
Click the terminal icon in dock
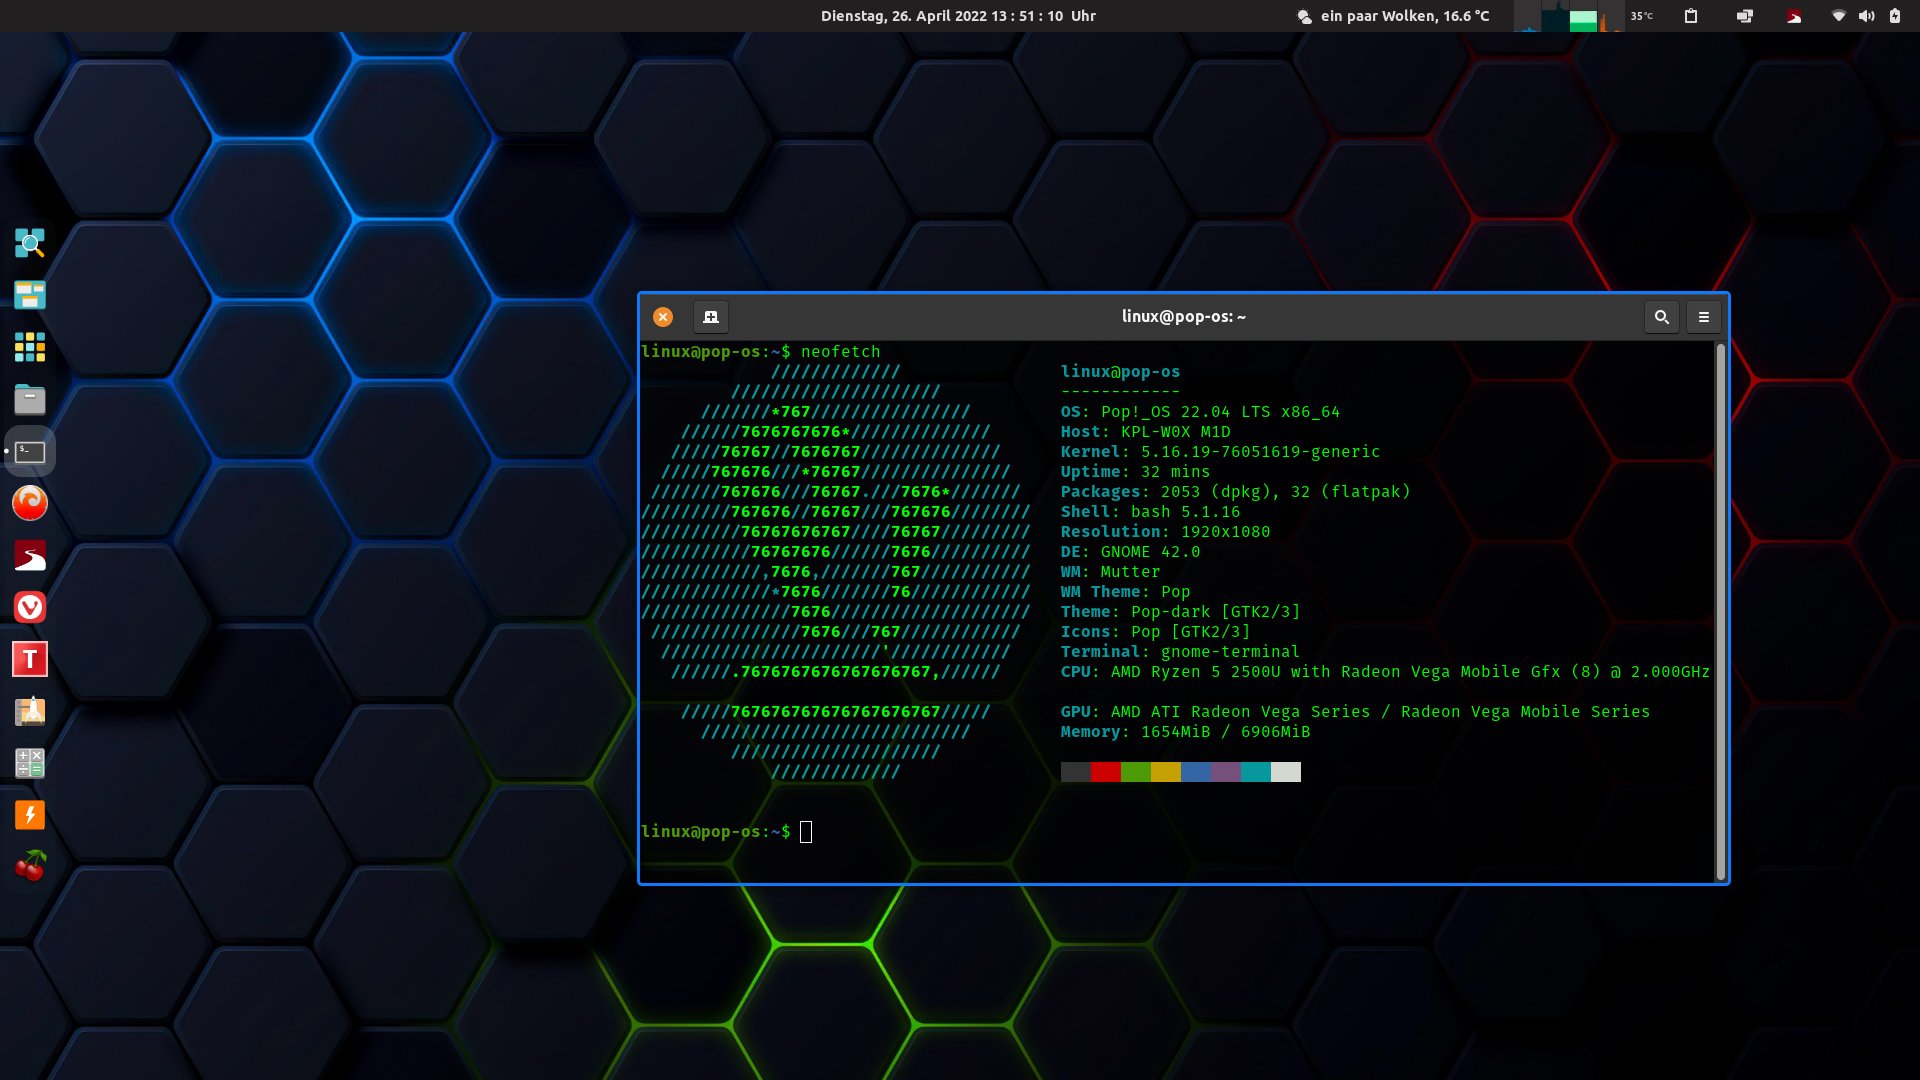click(x=30, y=452)
